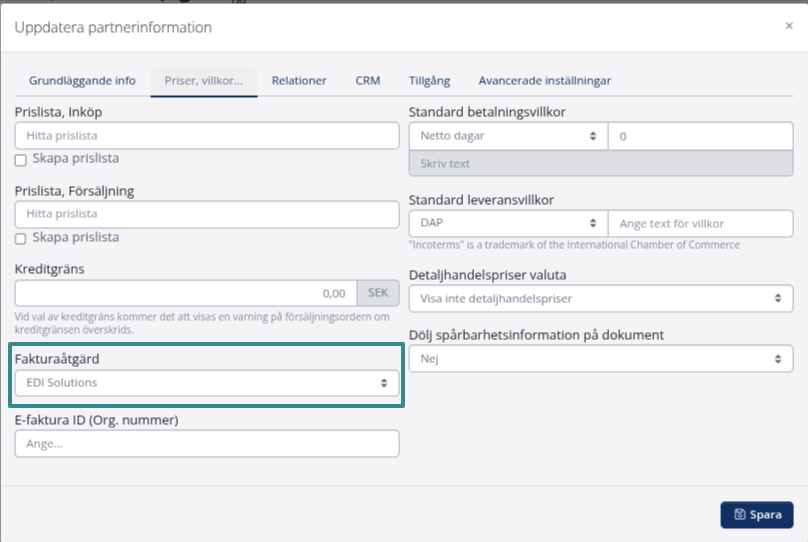Click the Ange text för villkor field

(x=700, y=224)
